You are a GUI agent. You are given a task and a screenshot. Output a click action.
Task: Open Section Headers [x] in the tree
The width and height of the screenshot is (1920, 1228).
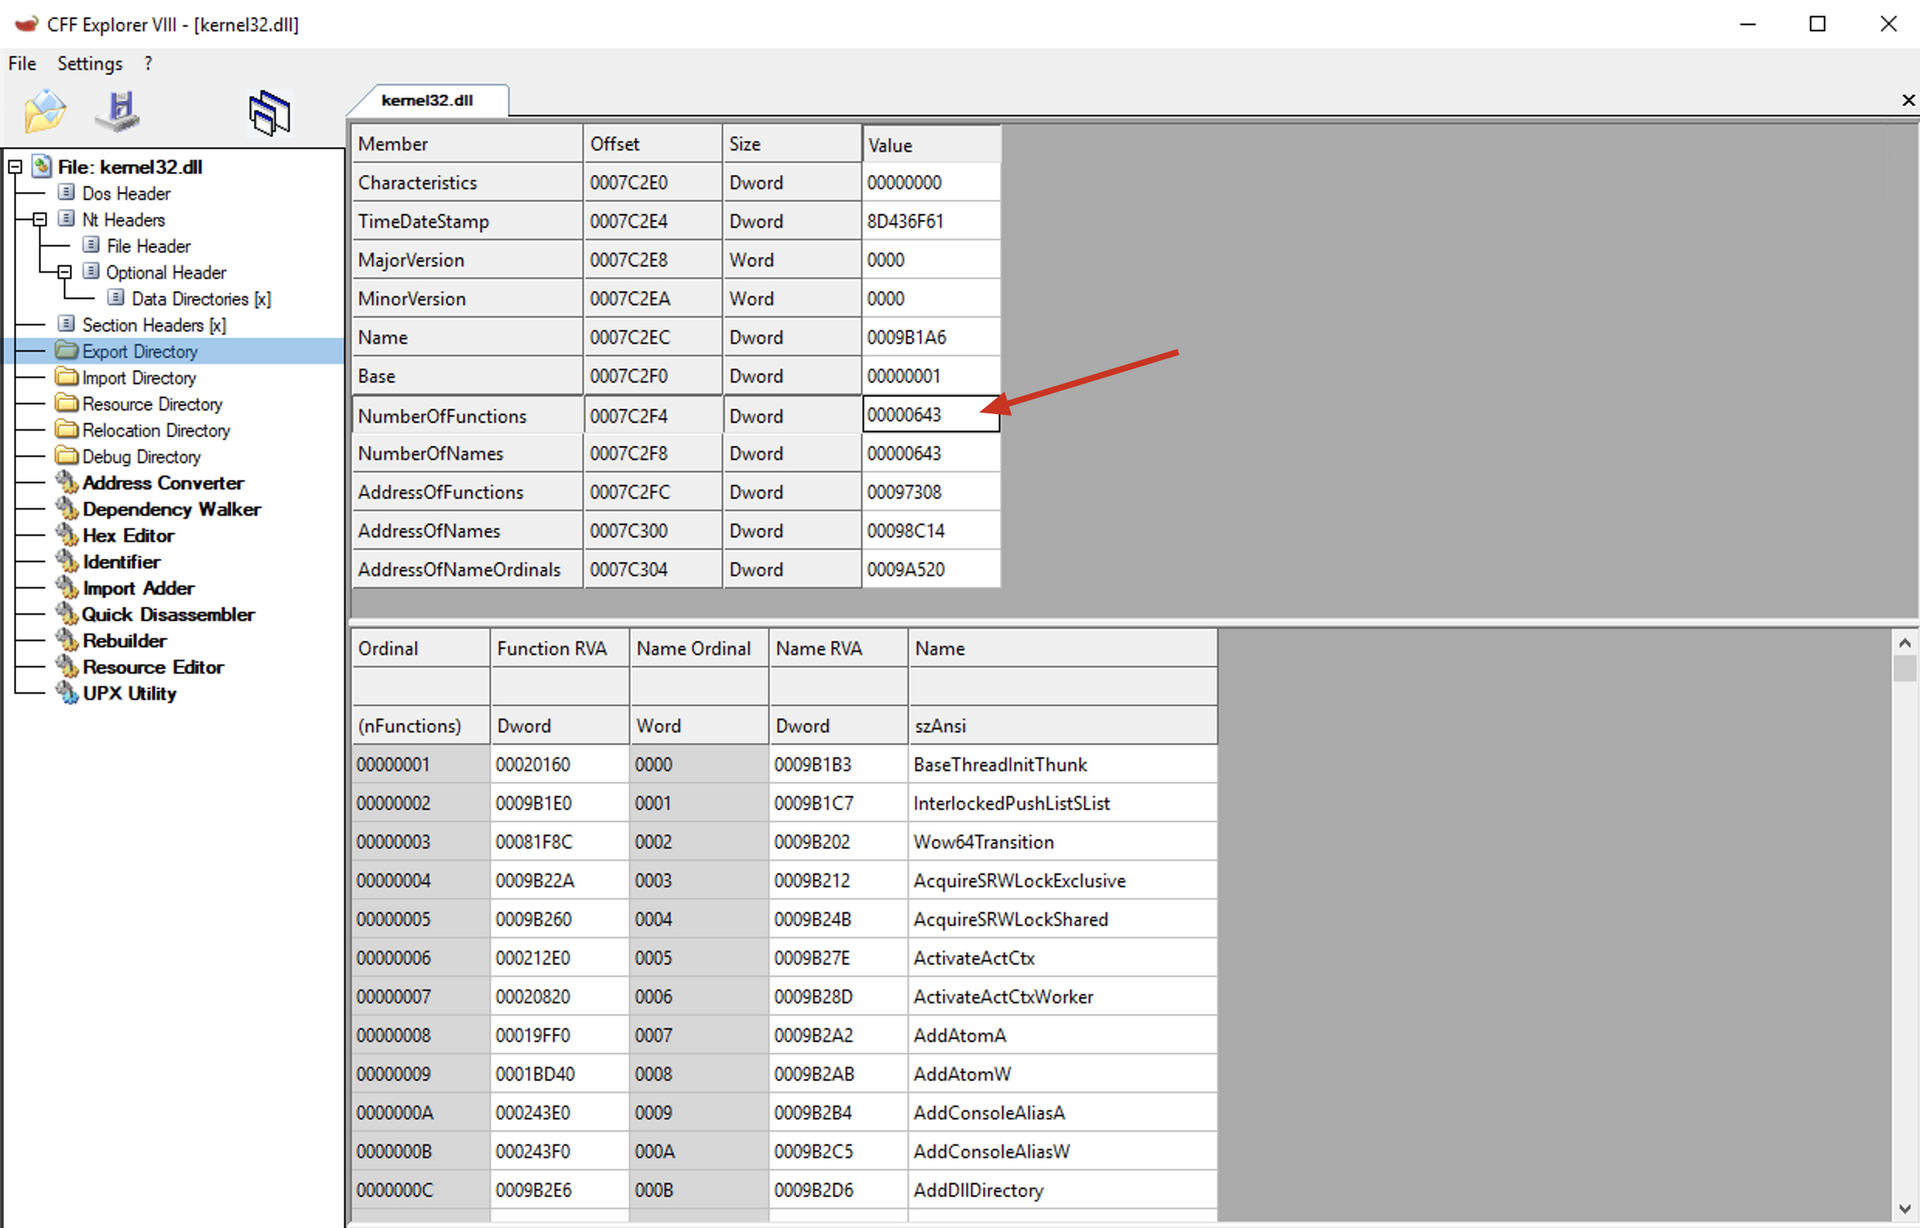pos(154,325)
